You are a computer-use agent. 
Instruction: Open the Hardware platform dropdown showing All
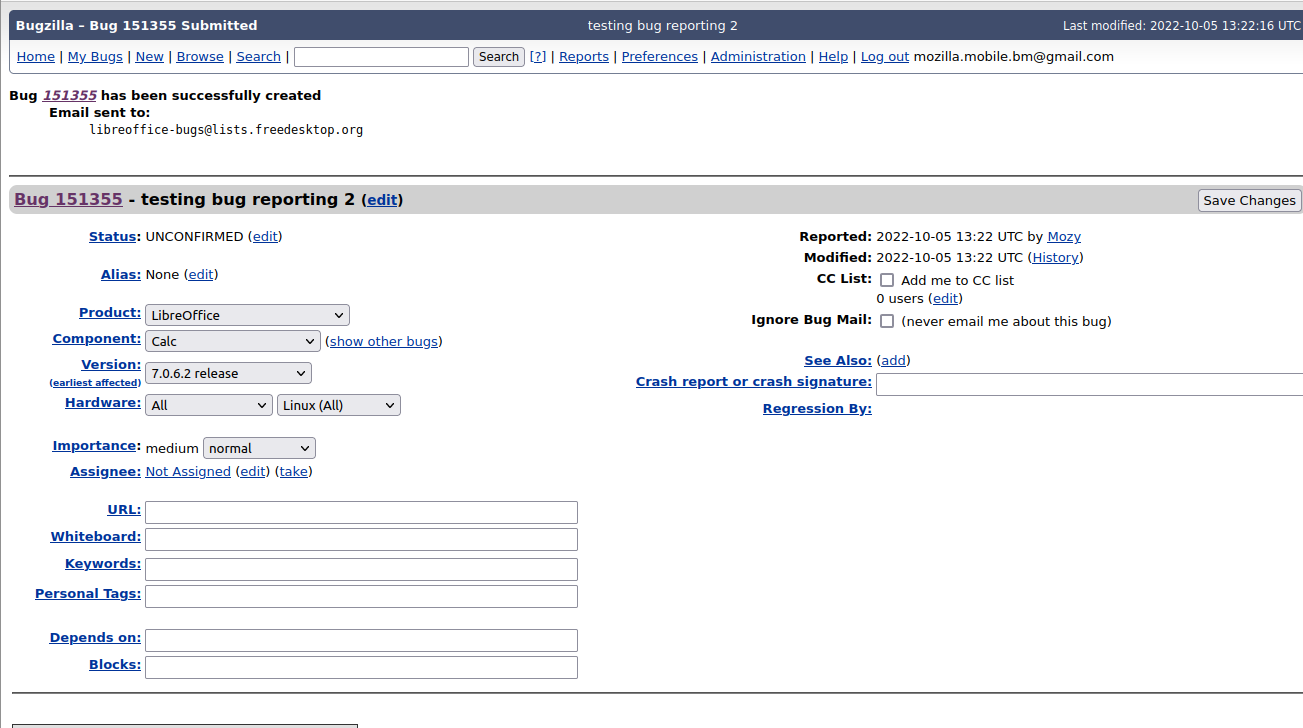[x=208, y=405]
